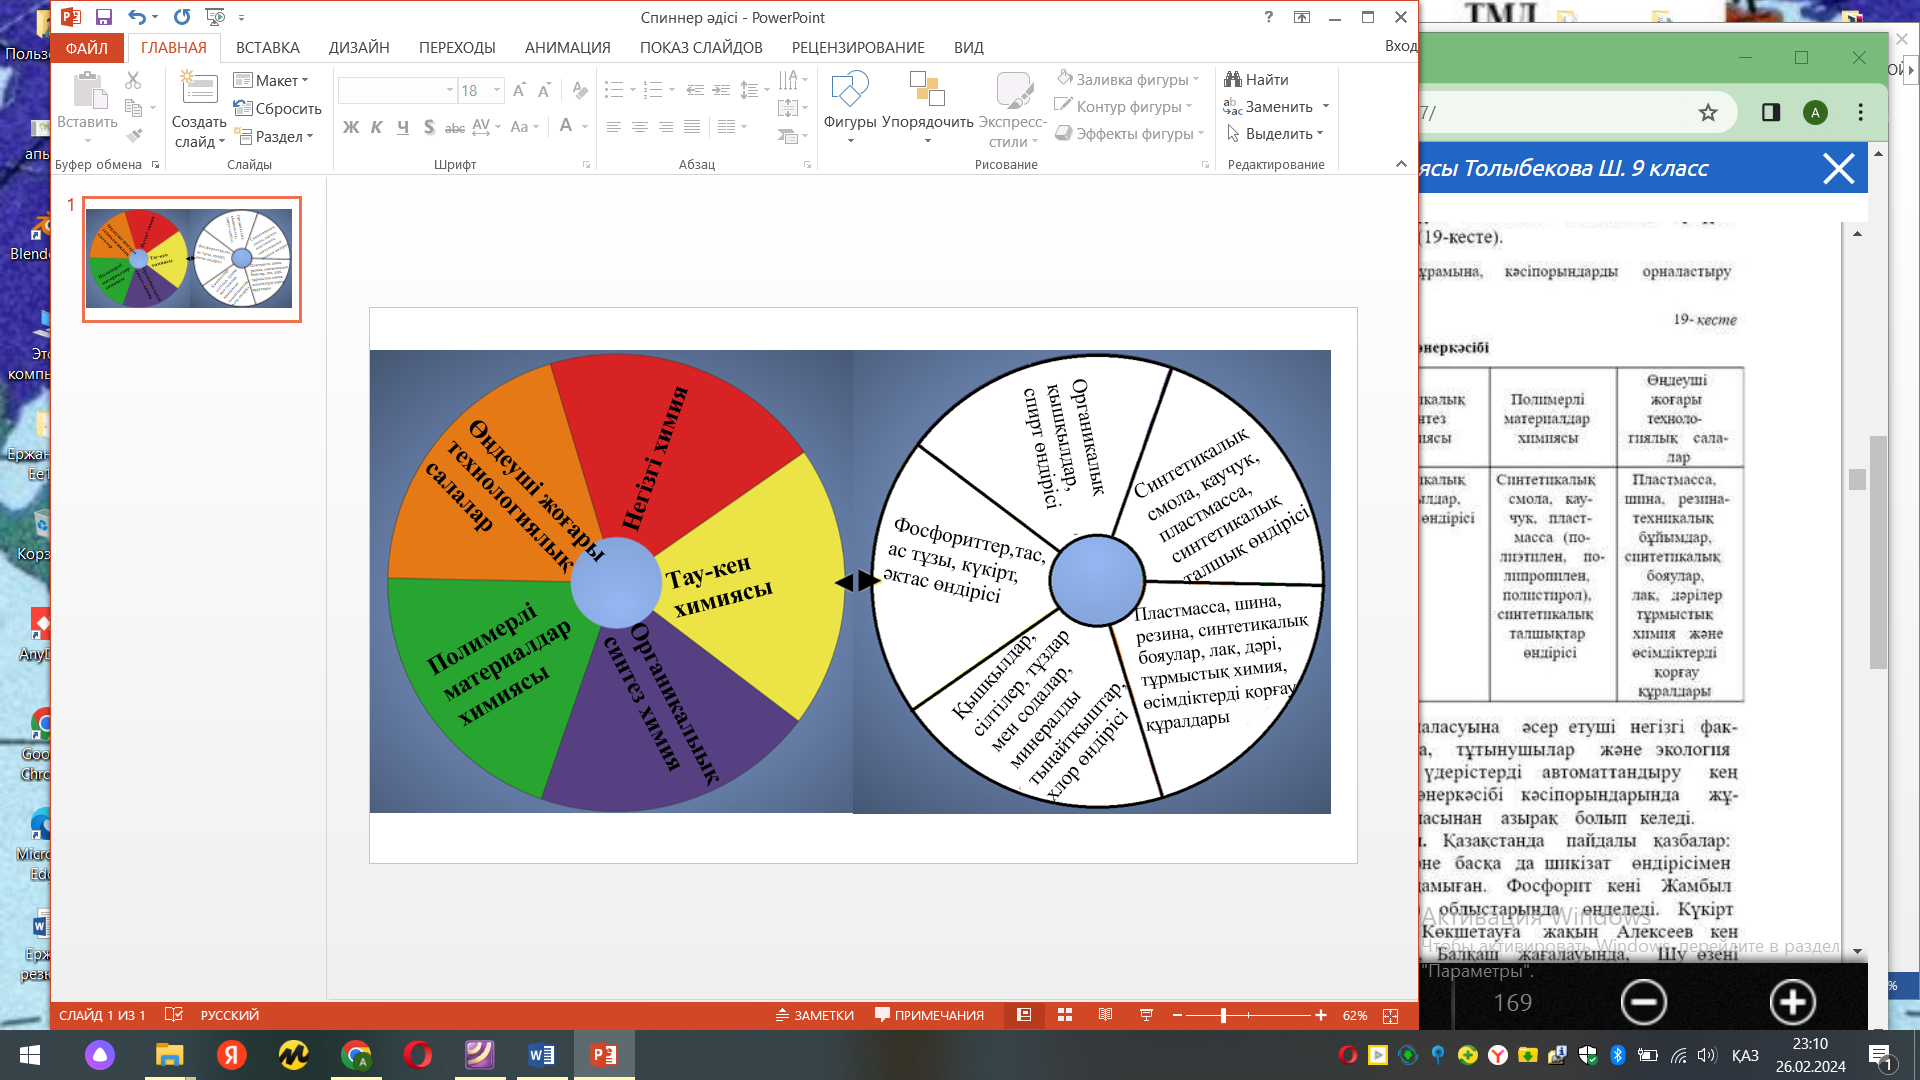
Task: Click zoom in plus in status bar
Action: (x=1321, y=1015)
